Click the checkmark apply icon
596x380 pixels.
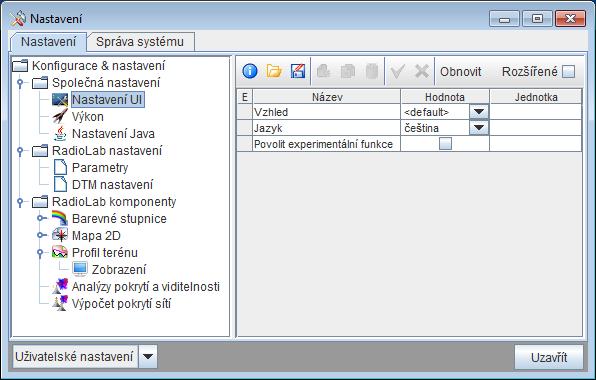[x=397, y=71]
